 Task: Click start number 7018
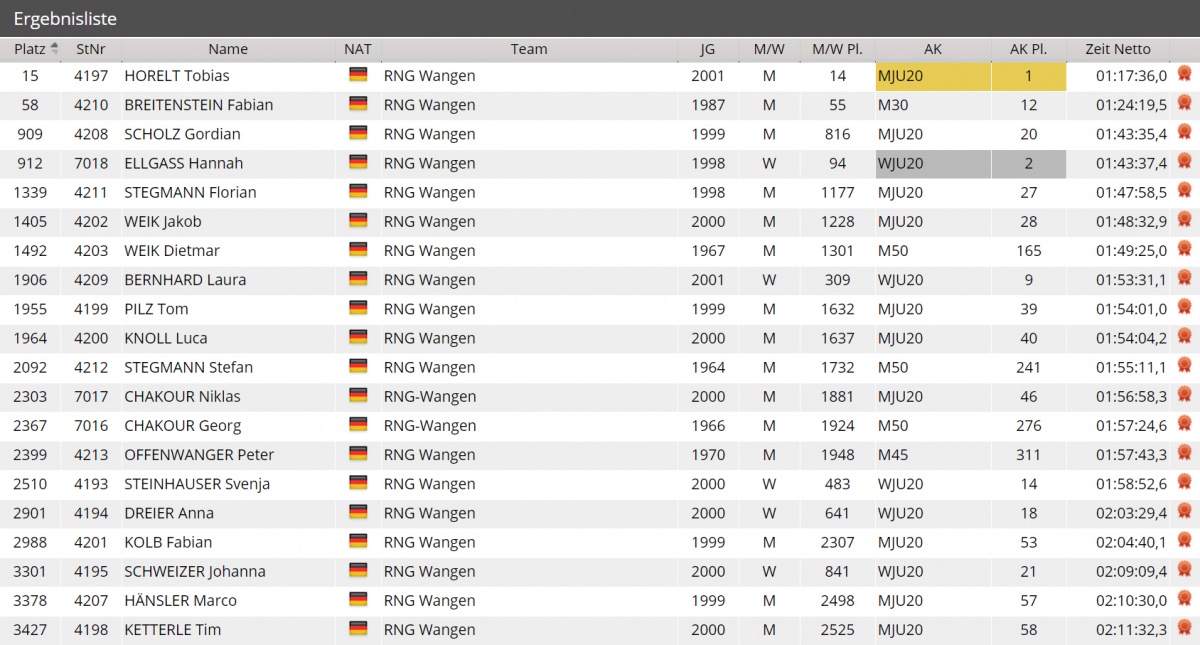click(91, 163)
